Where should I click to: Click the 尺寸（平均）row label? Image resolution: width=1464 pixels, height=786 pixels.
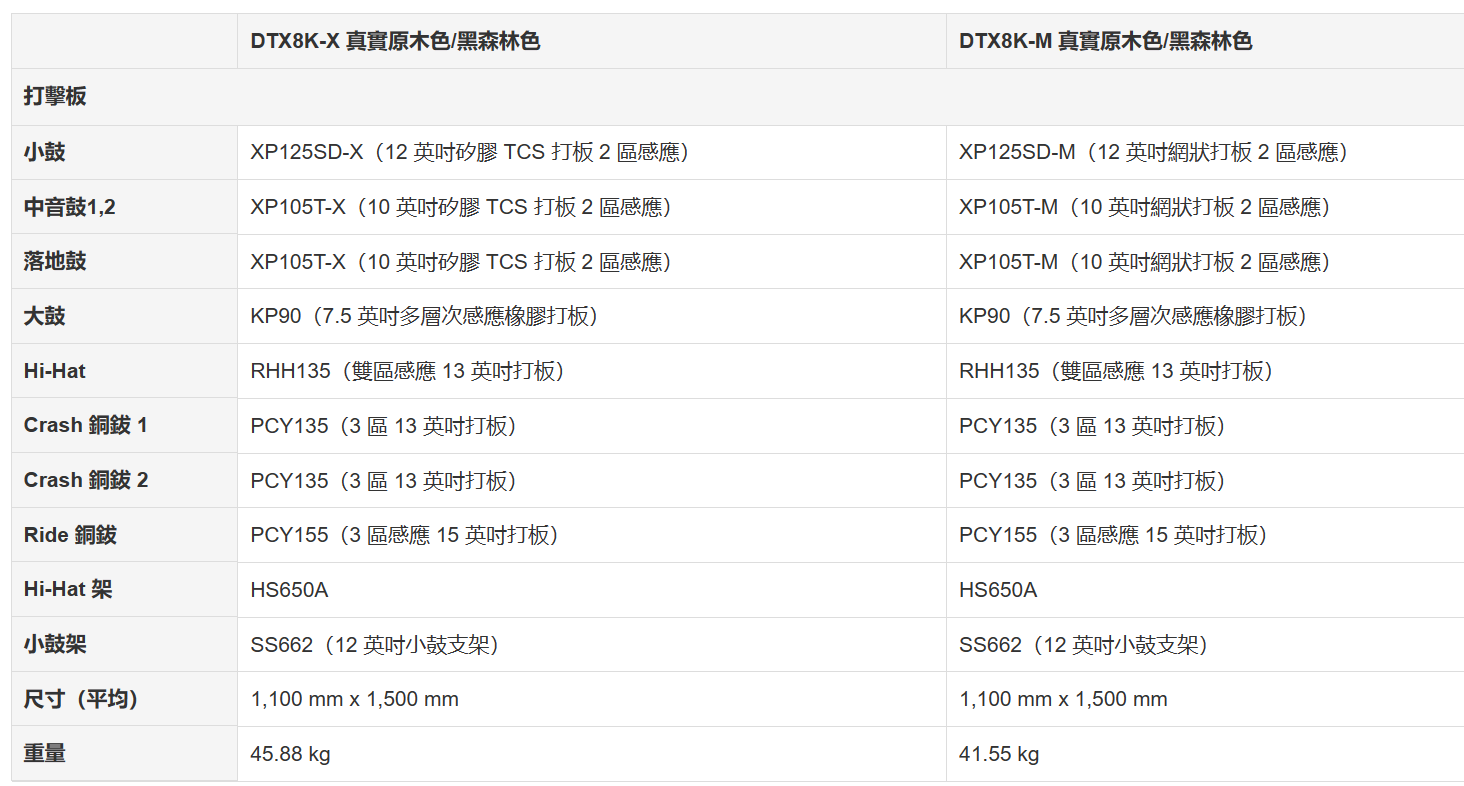coord(81,699)
